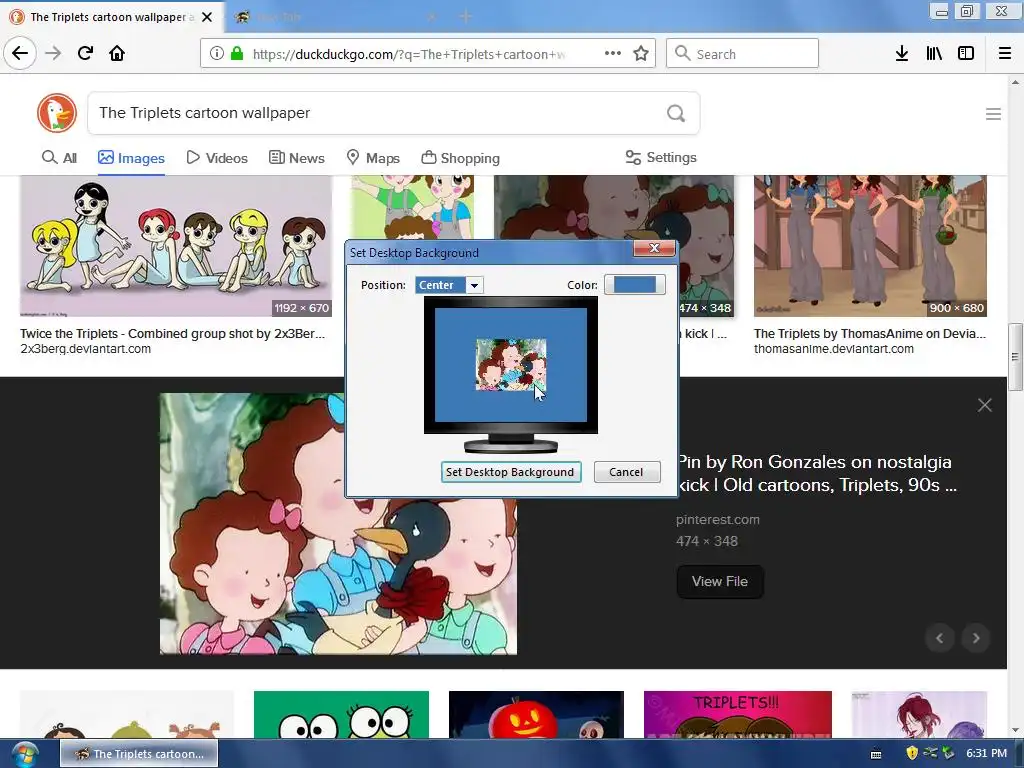Click the address bar URL
The width and height of the screenshot is (1024, 768).
[409, 54]
